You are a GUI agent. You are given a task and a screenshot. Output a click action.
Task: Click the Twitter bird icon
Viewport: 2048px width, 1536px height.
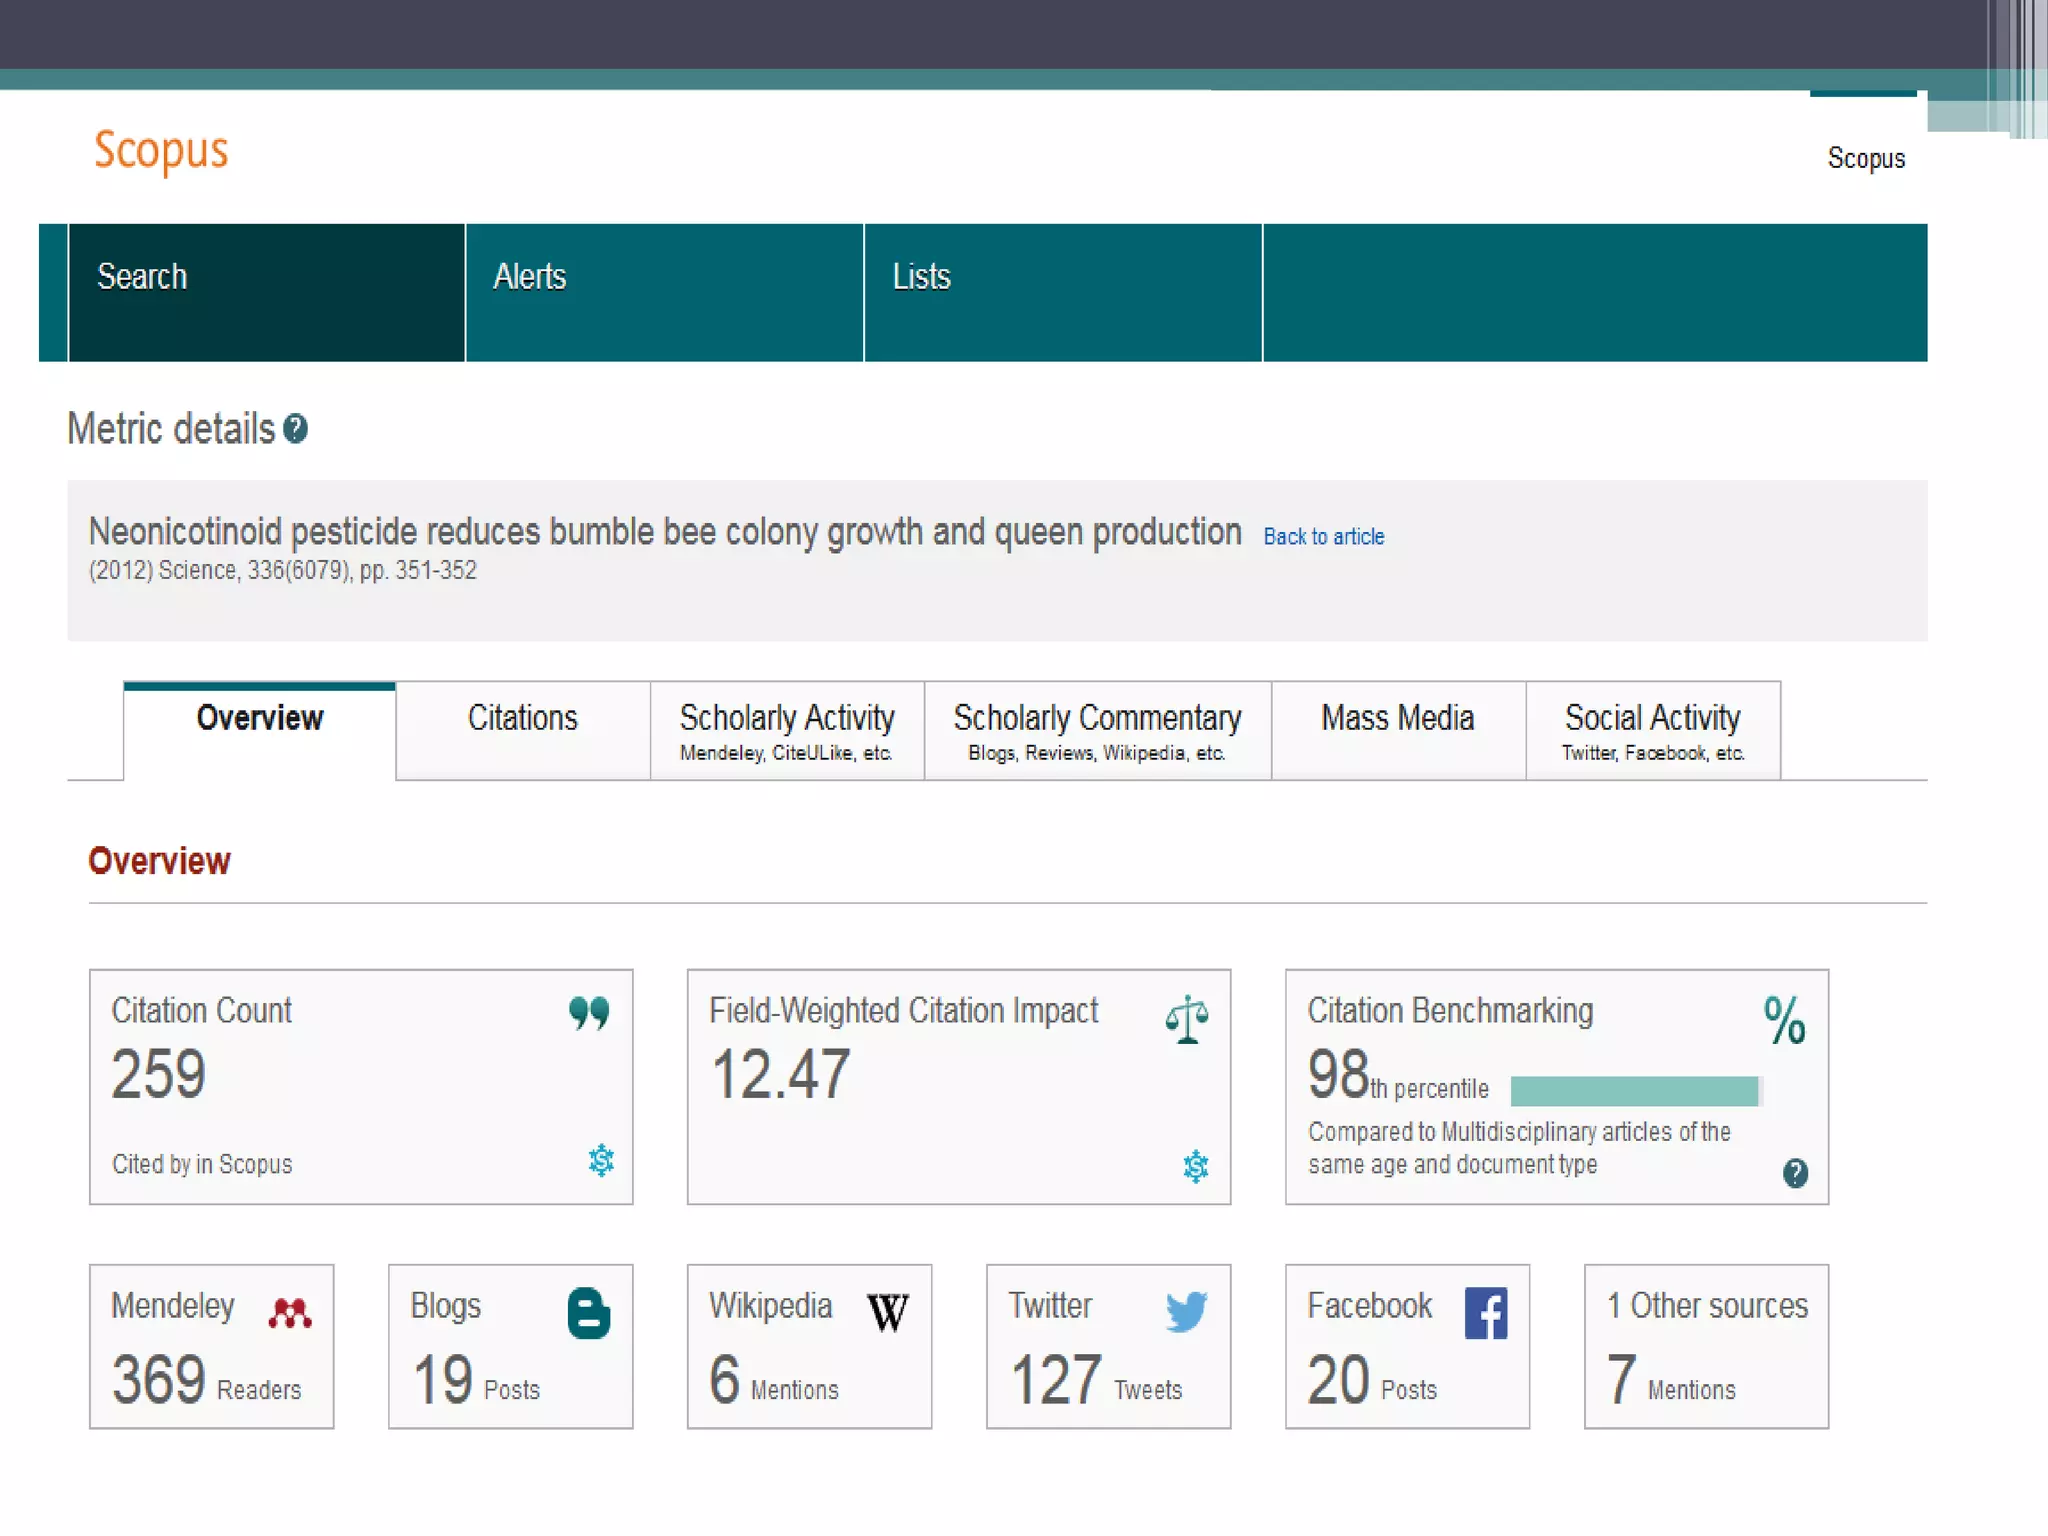(1186, 1311)
